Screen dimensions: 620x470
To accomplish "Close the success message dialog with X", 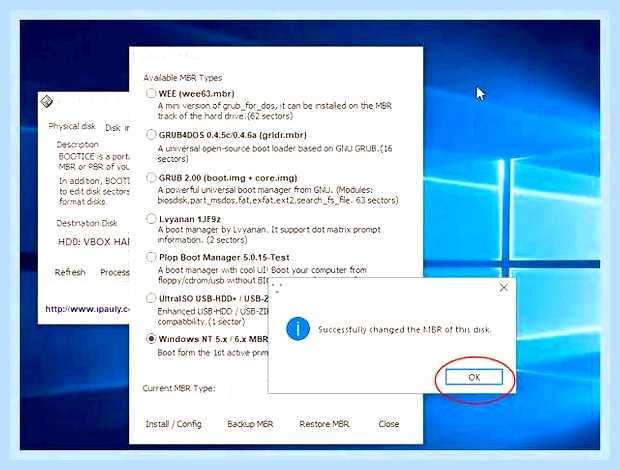I will tap(503, 287).
